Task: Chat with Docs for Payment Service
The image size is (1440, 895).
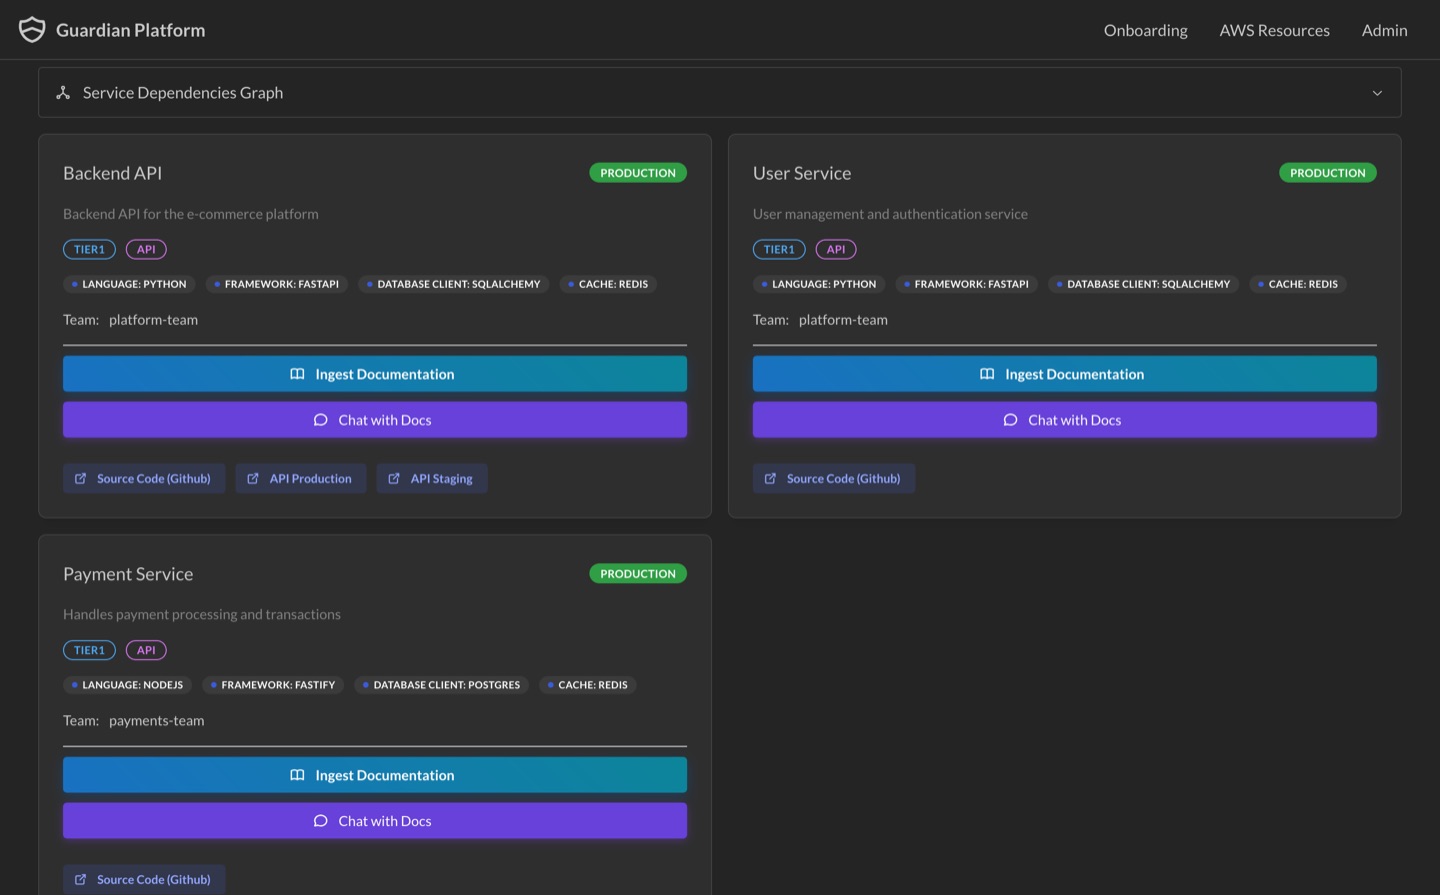Action: coord(375,821)
